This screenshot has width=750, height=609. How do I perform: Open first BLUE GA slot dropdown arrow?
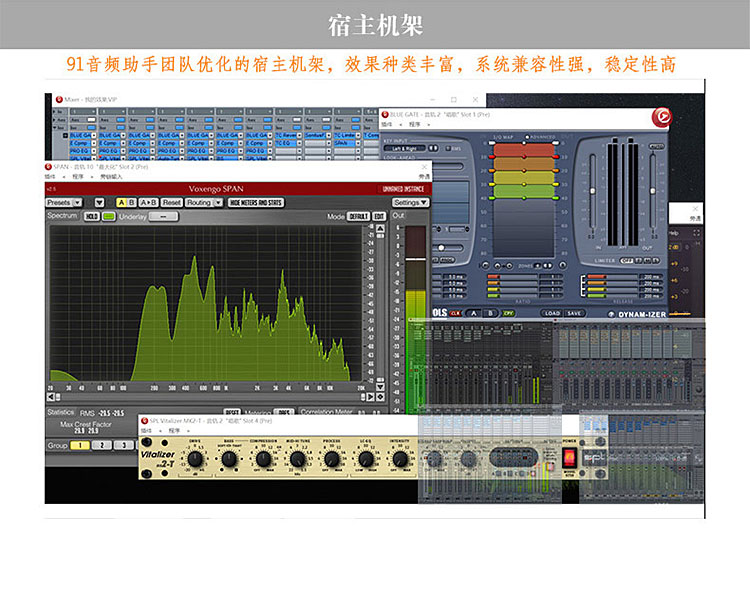[x=94, y=135]
